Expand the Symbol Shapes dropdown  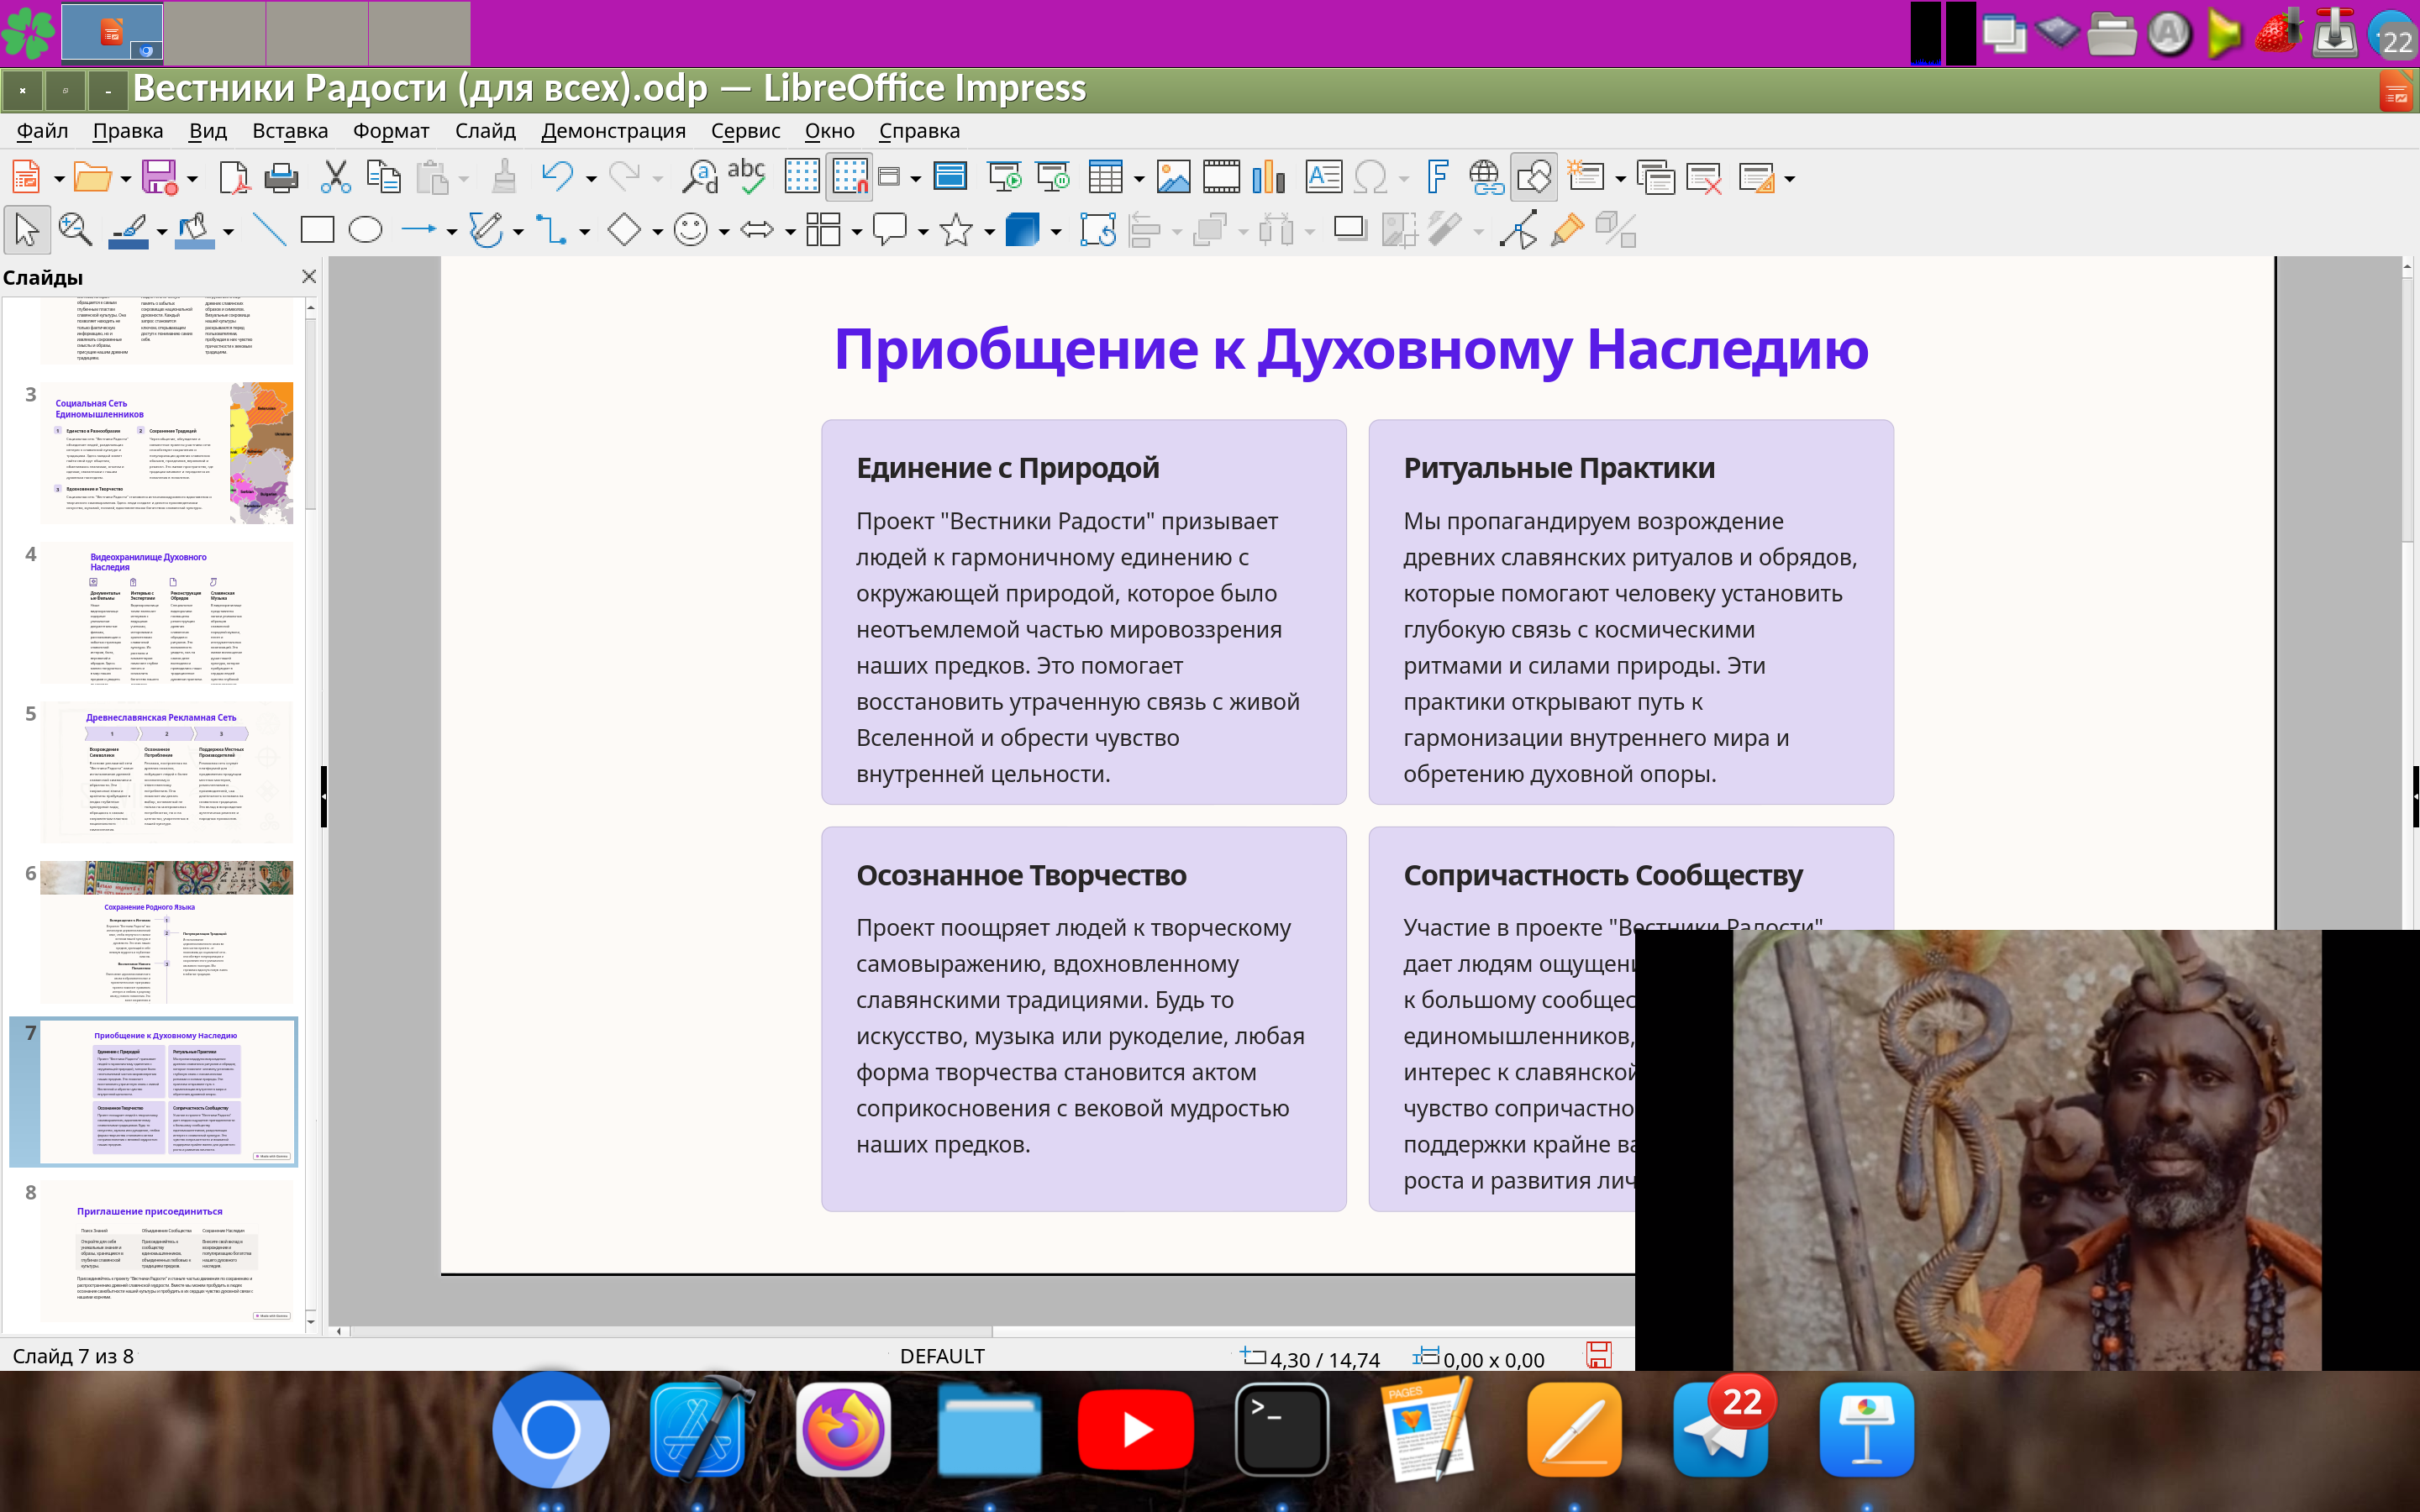723,232
